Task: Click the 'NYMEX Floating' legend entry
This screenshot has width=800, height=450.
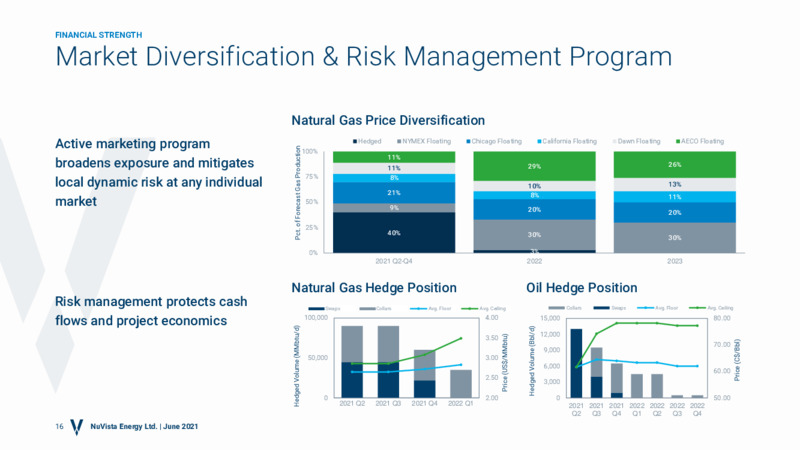Action: pos(423,141)
